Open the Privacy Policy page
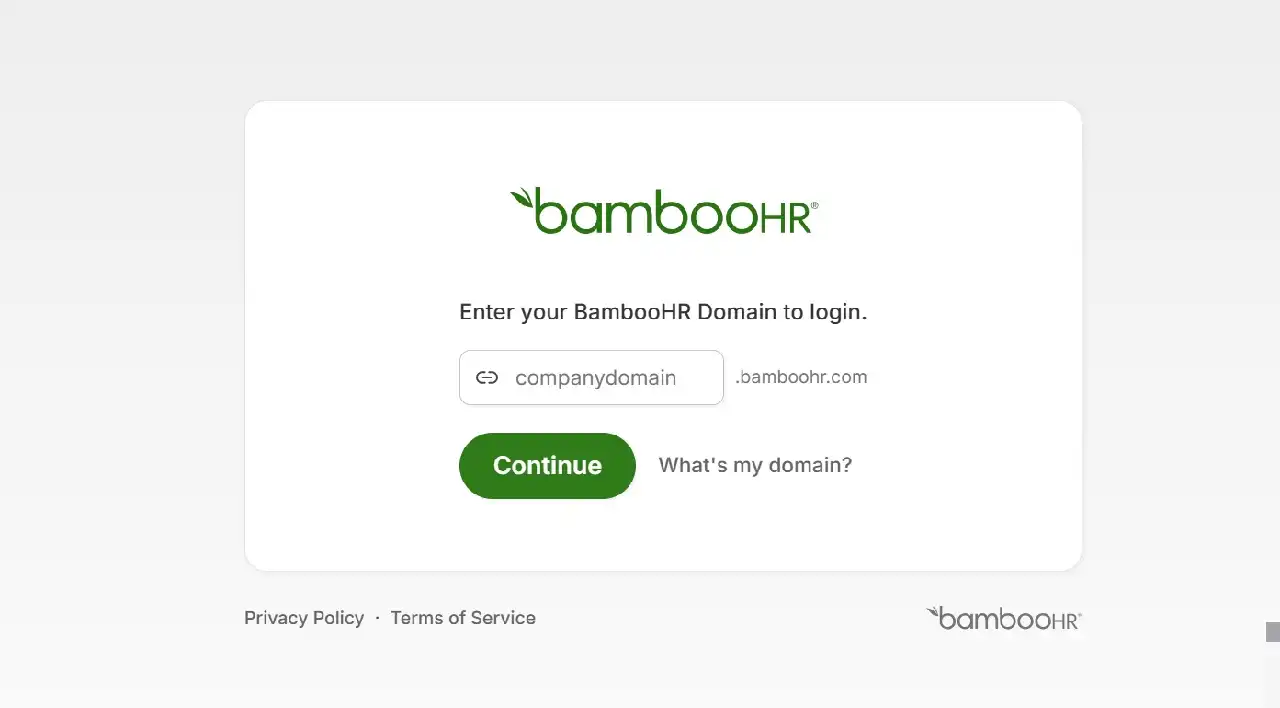Viewport: 1280px width, 708px height. click(x=304, y=618)
